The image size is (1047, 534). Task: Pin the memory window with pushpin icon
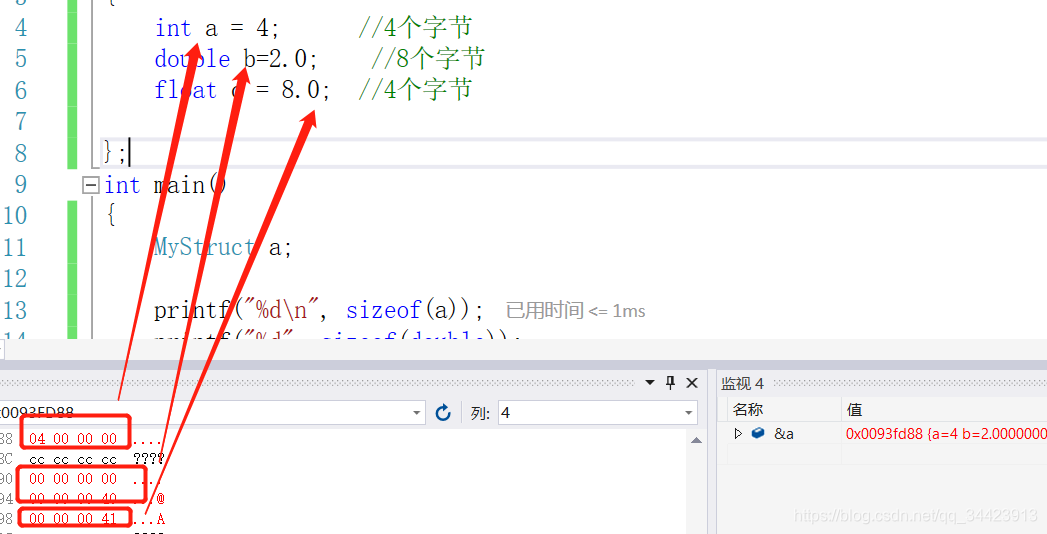point(671,382)
